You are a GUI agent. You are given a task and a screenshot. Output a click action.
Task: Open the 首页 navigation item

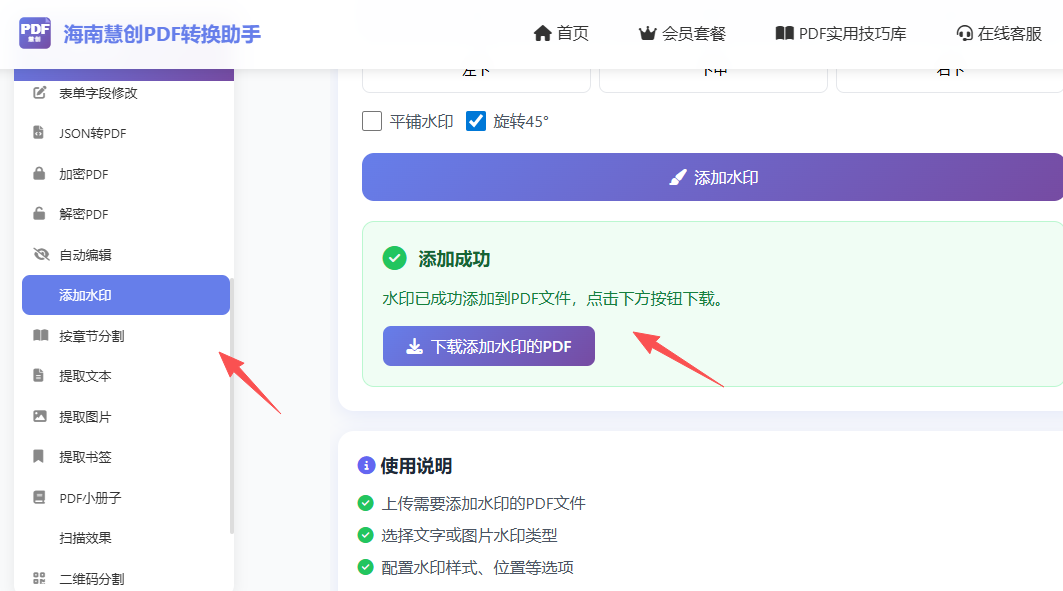coord(561,33)
